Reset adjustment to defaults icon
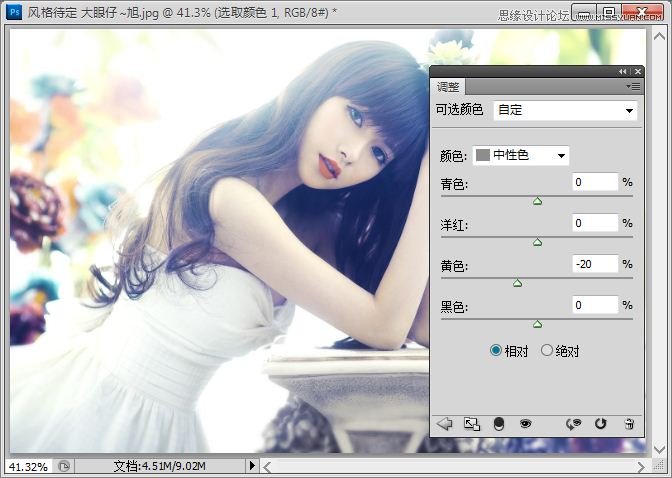 [601, 424]
